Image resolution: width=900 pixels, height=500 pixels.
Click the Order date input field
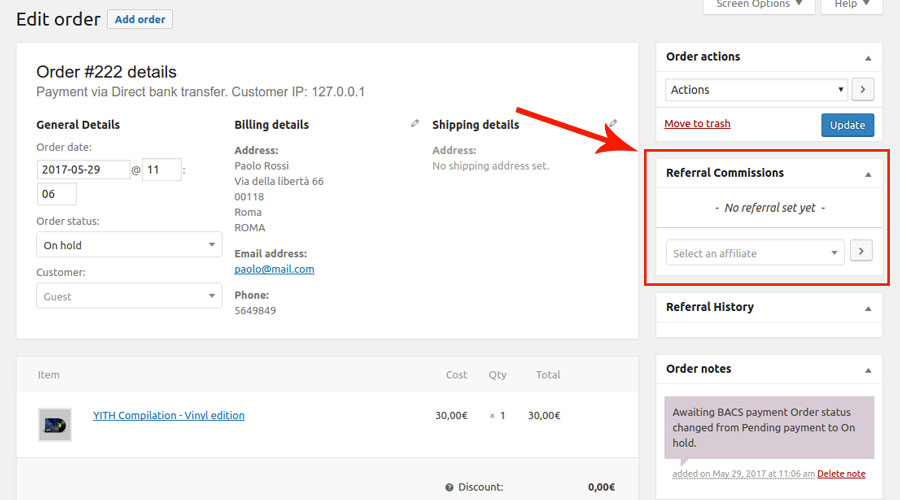click(83, 170)
